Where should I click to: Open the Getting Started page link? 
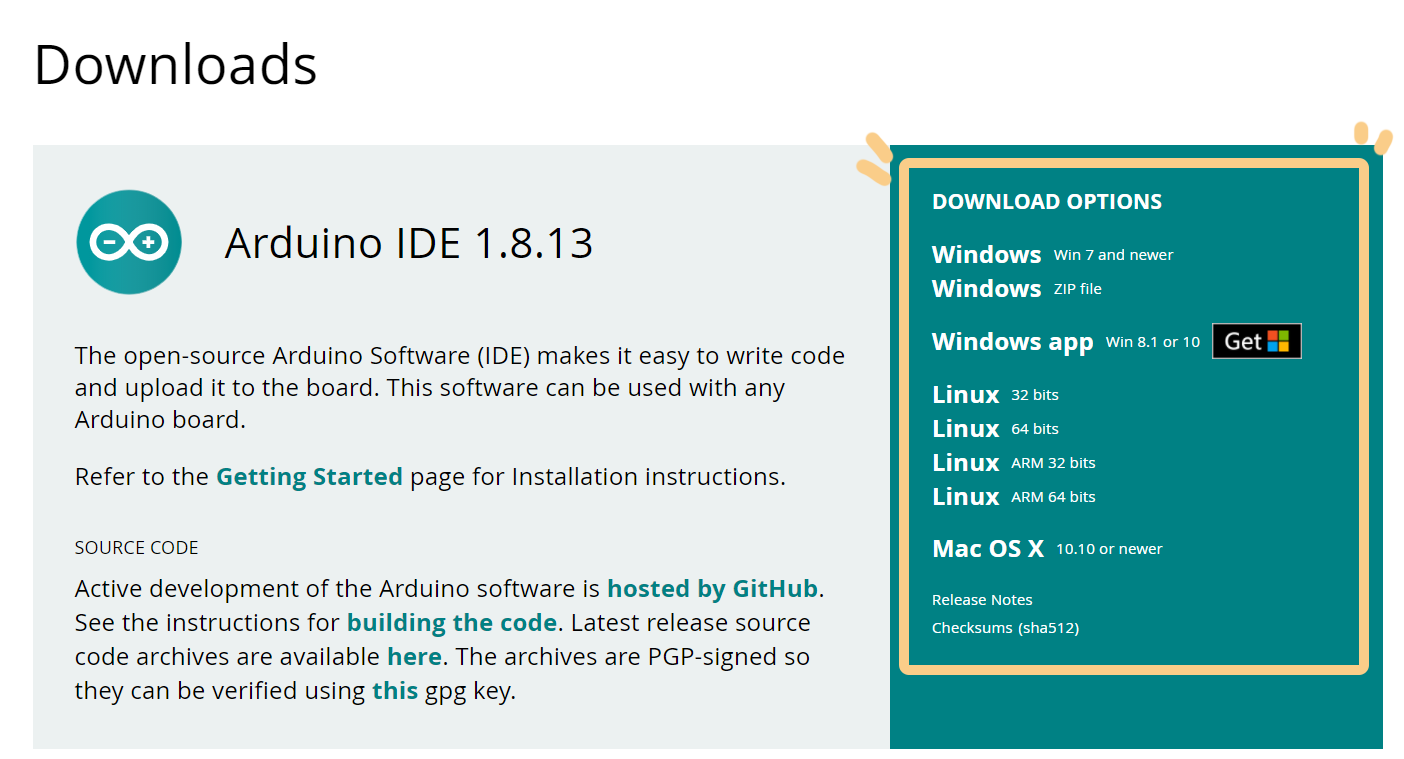point(309,476)
